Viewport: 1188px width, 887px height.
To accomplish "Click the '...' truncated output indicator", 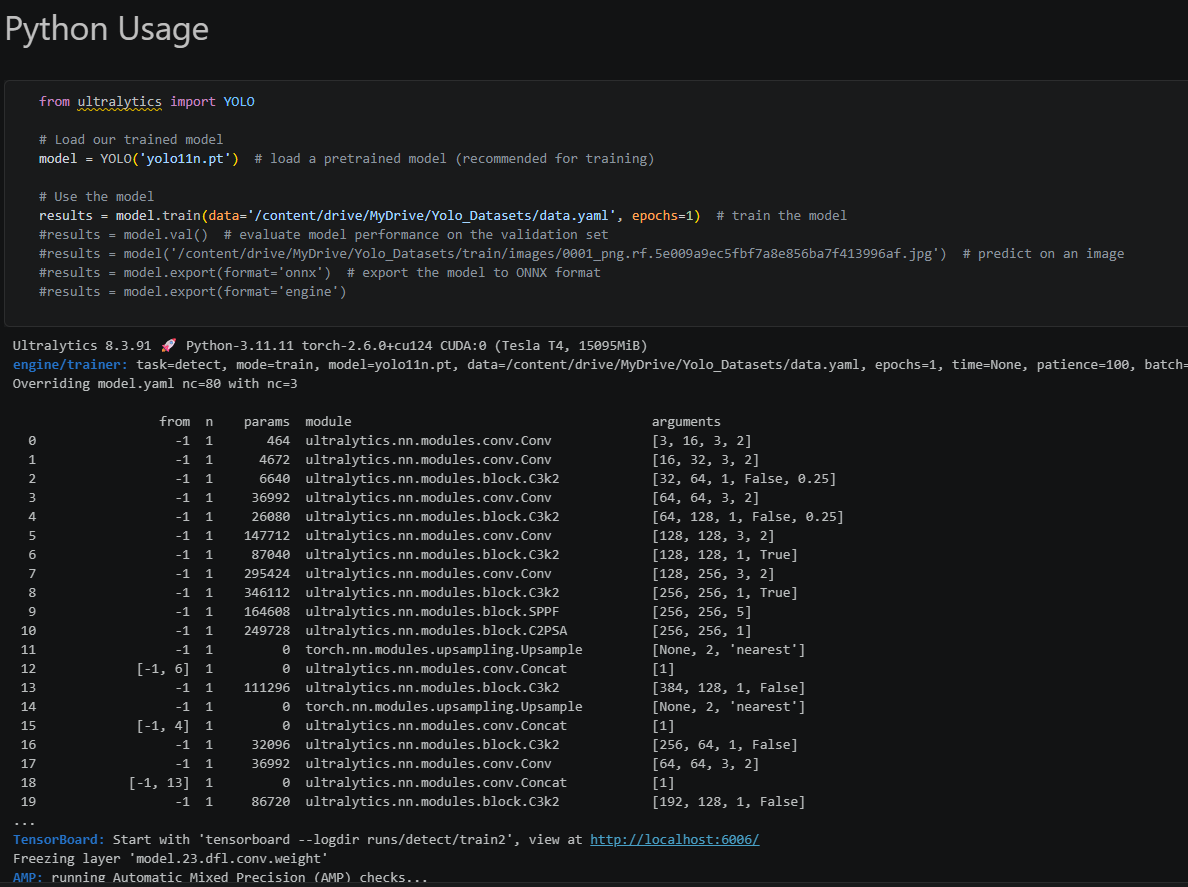I will 24,823.
